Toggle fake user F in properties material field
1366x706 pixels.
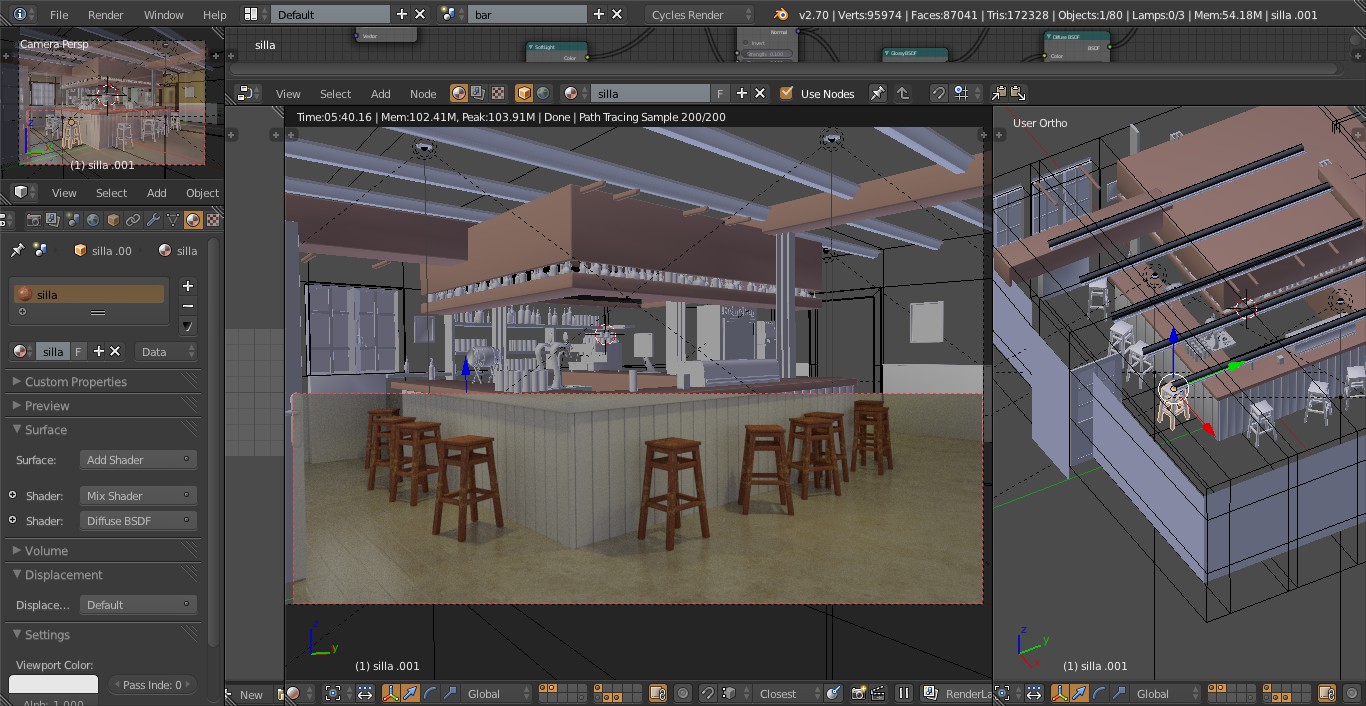78,351
